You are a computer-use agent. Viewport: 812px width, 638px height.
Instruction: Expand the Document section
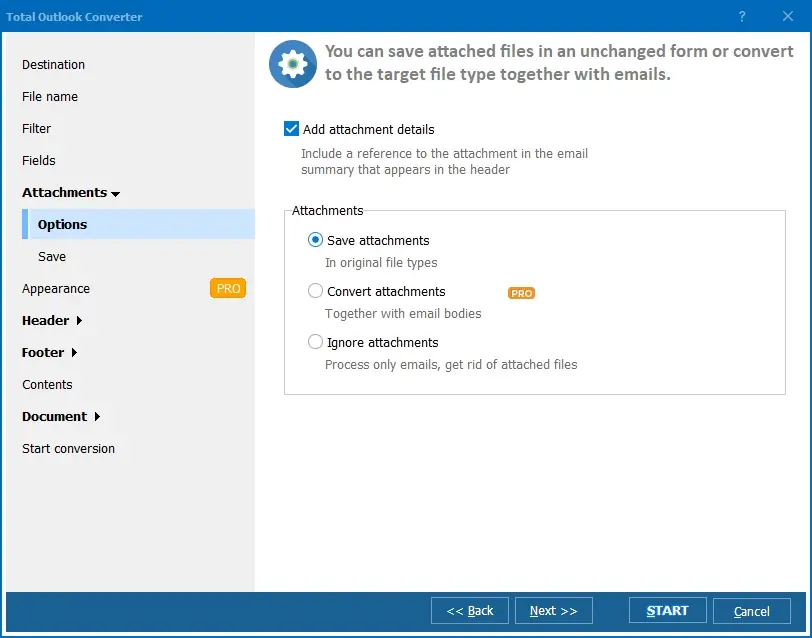pos(57,416)
